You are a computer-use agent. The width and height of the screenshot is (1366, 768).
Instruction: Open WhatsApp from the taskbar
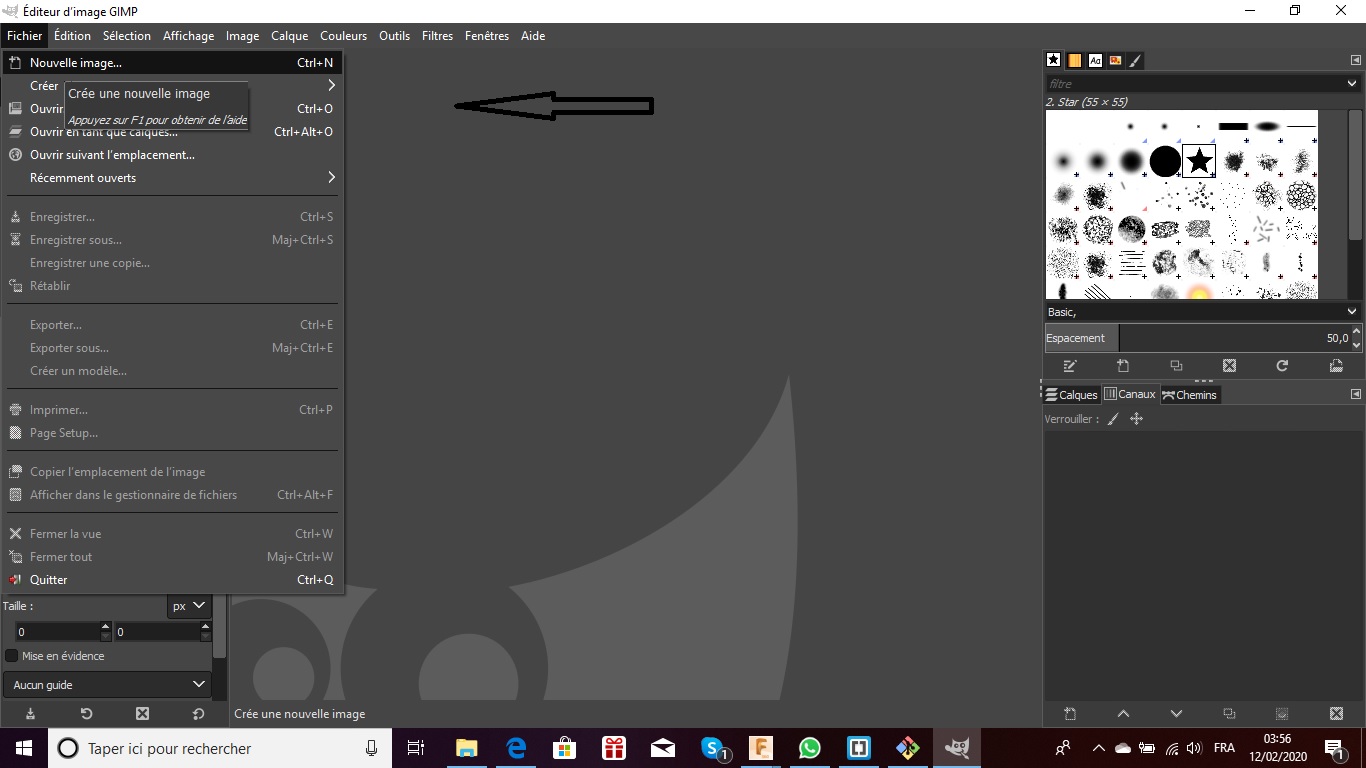click(810, 748)
